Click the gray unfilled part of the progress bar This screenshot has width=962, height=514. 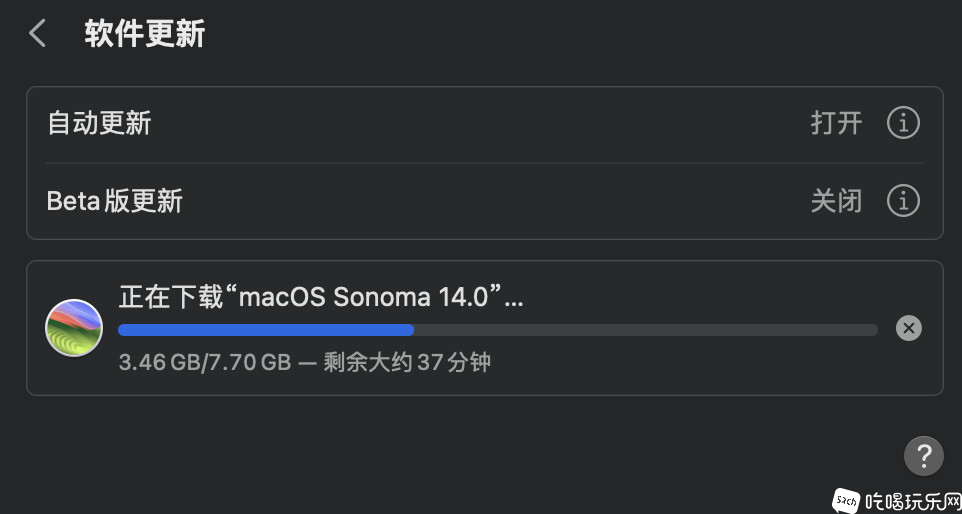pyautogui.click(x=646, y=330)
